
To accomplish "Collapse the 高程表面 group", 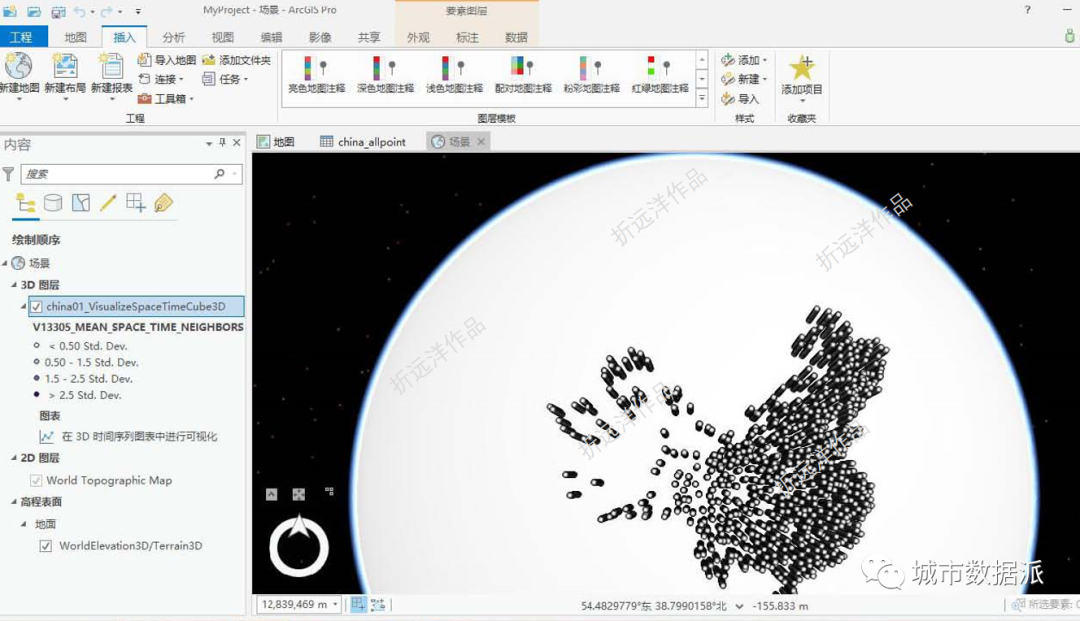I will 14,502.
